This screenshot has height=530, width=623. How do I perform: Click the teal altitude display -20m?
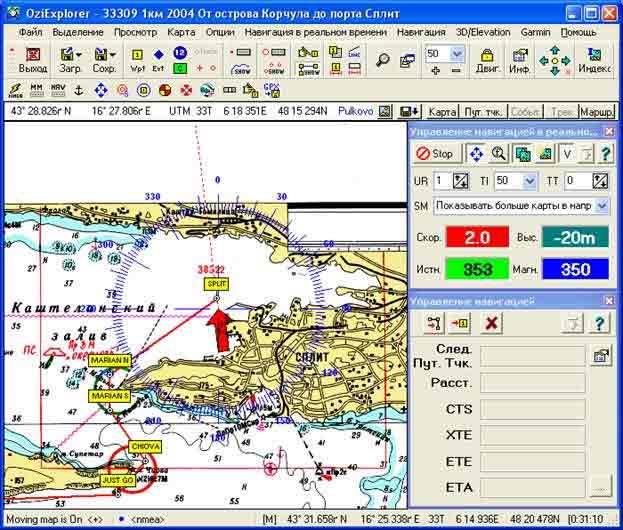click(x=575, y=237)
